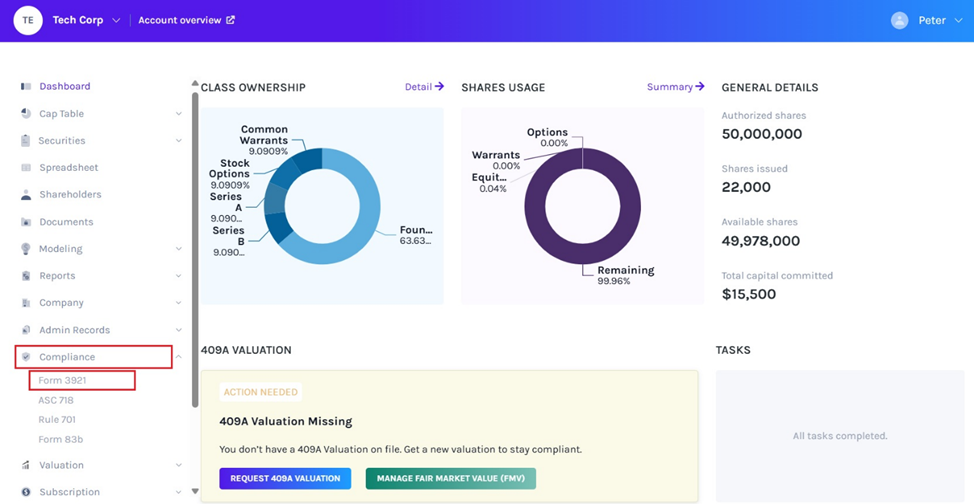974x504 pixels.
Task: Click Peter's user avatar icon
Action: (900, 20)
